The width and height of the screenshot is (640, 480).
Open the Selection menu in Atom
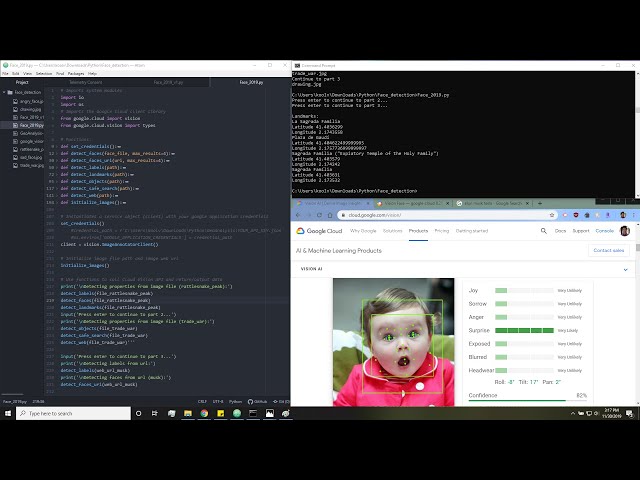pyautogui.click(x=44, y=73)
